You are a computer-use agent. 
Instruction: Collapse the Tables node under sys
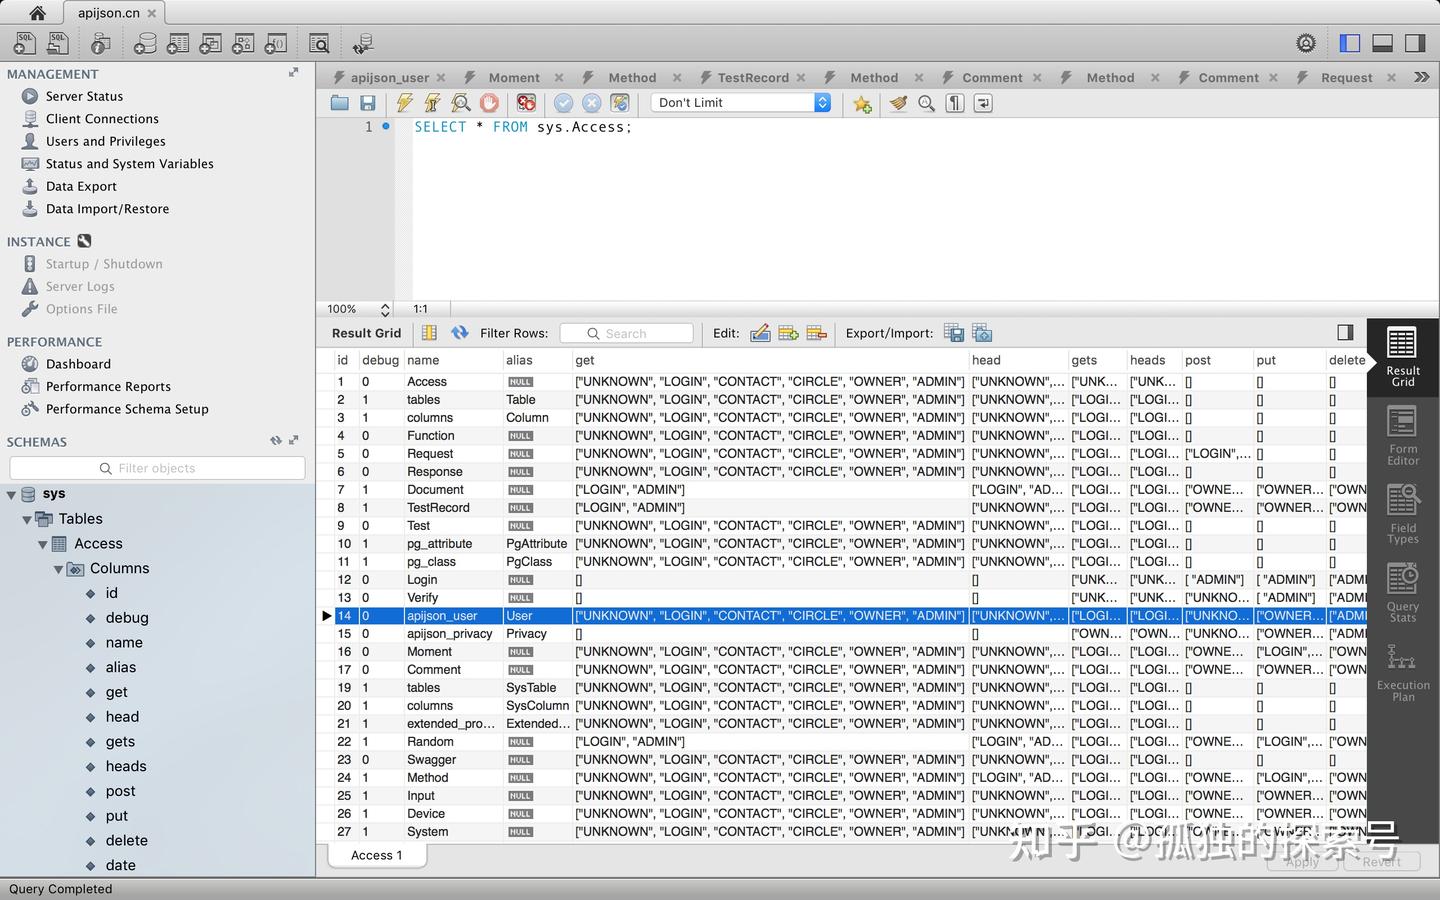[27, 519]
